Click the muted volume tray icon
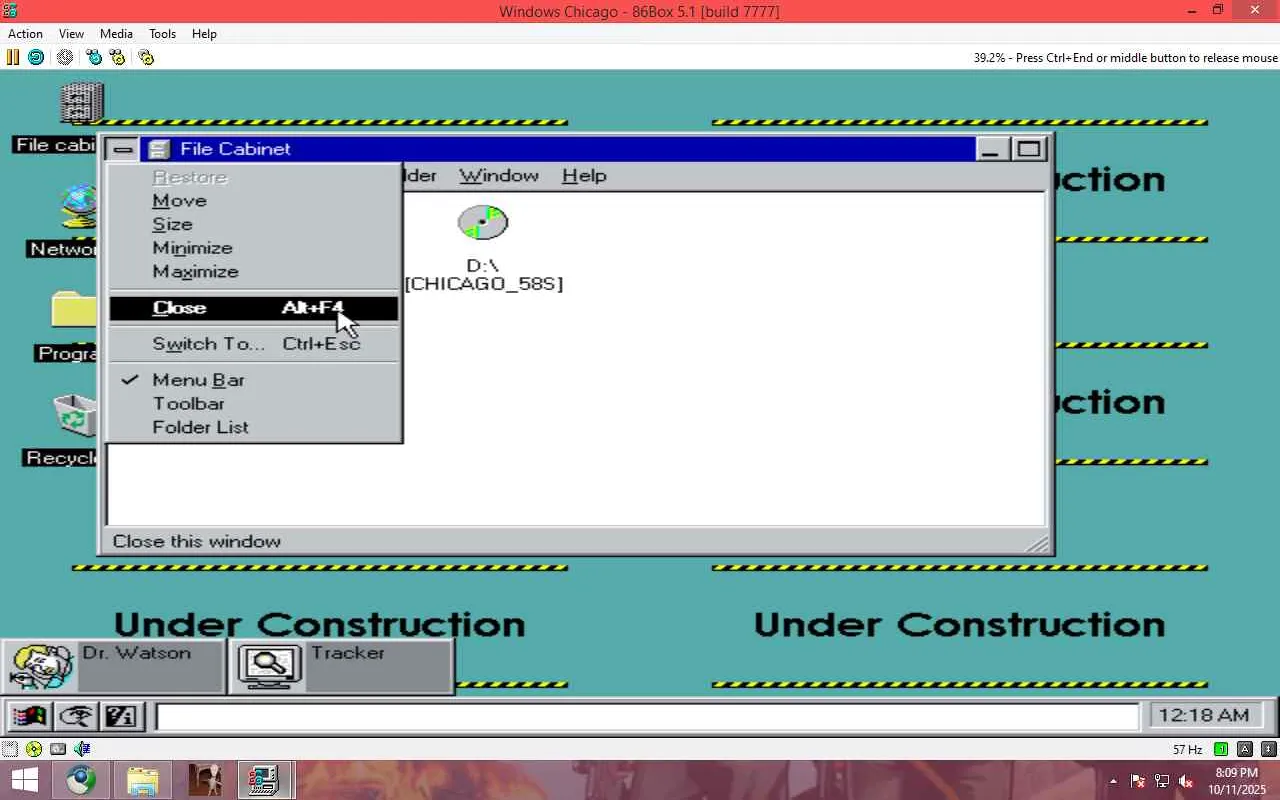 (1186, 781)
